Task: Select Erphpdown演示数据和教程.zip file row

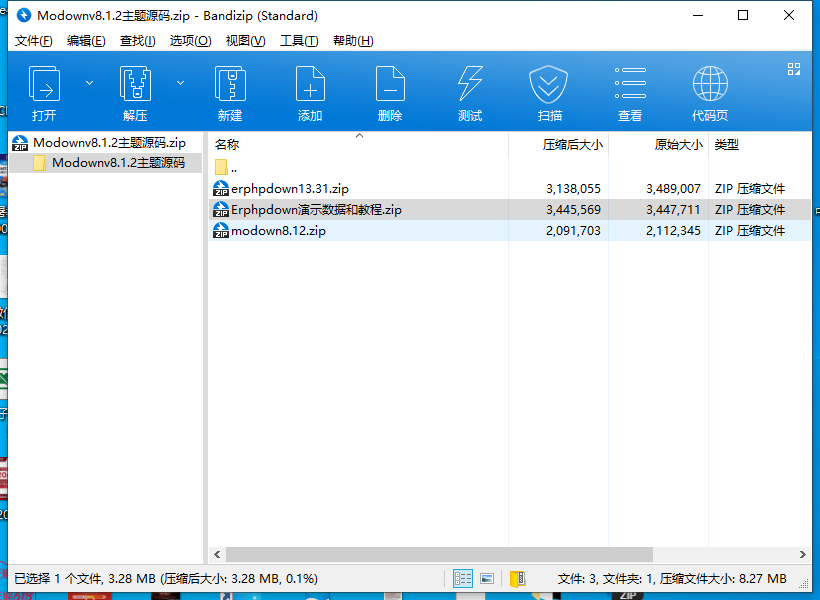Action: (x=510, y=210)
